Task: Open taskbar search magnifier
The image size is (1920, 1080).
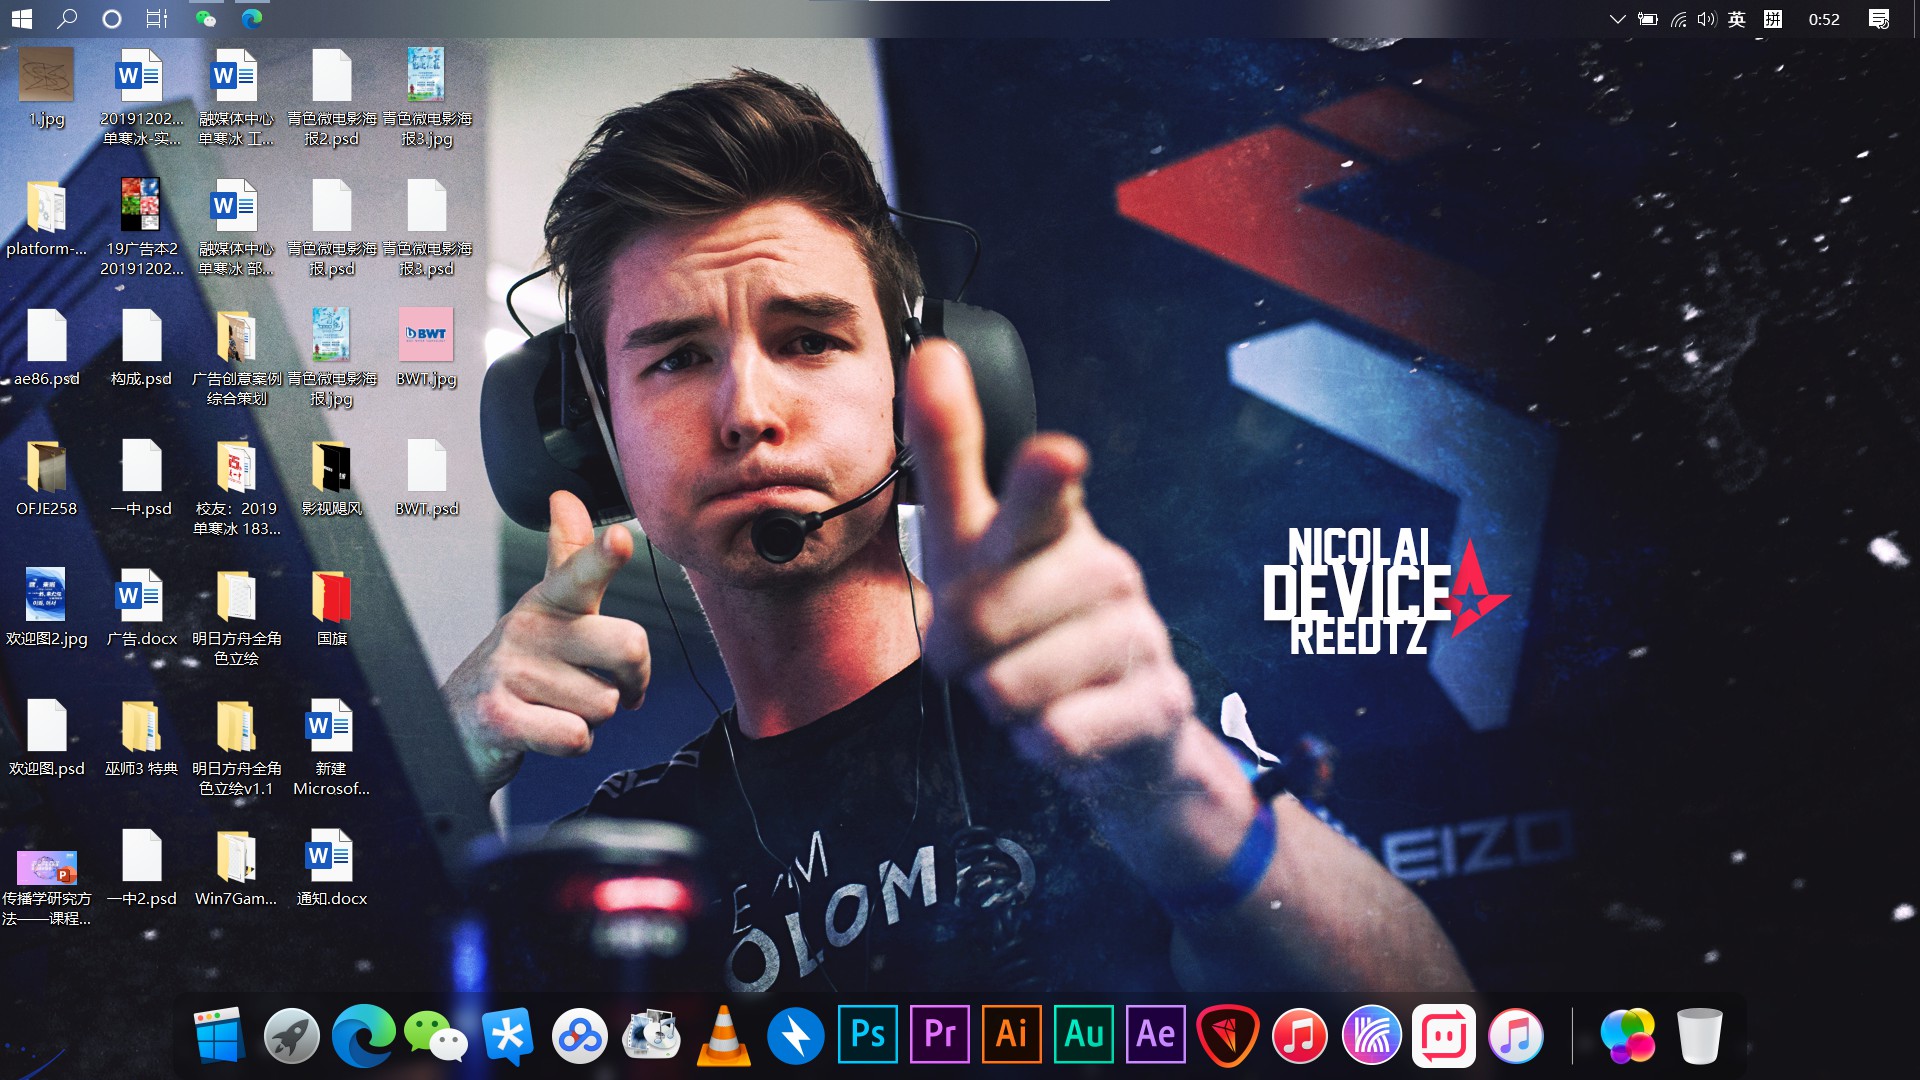Action: pyautogui.click(x=67, y=18)
